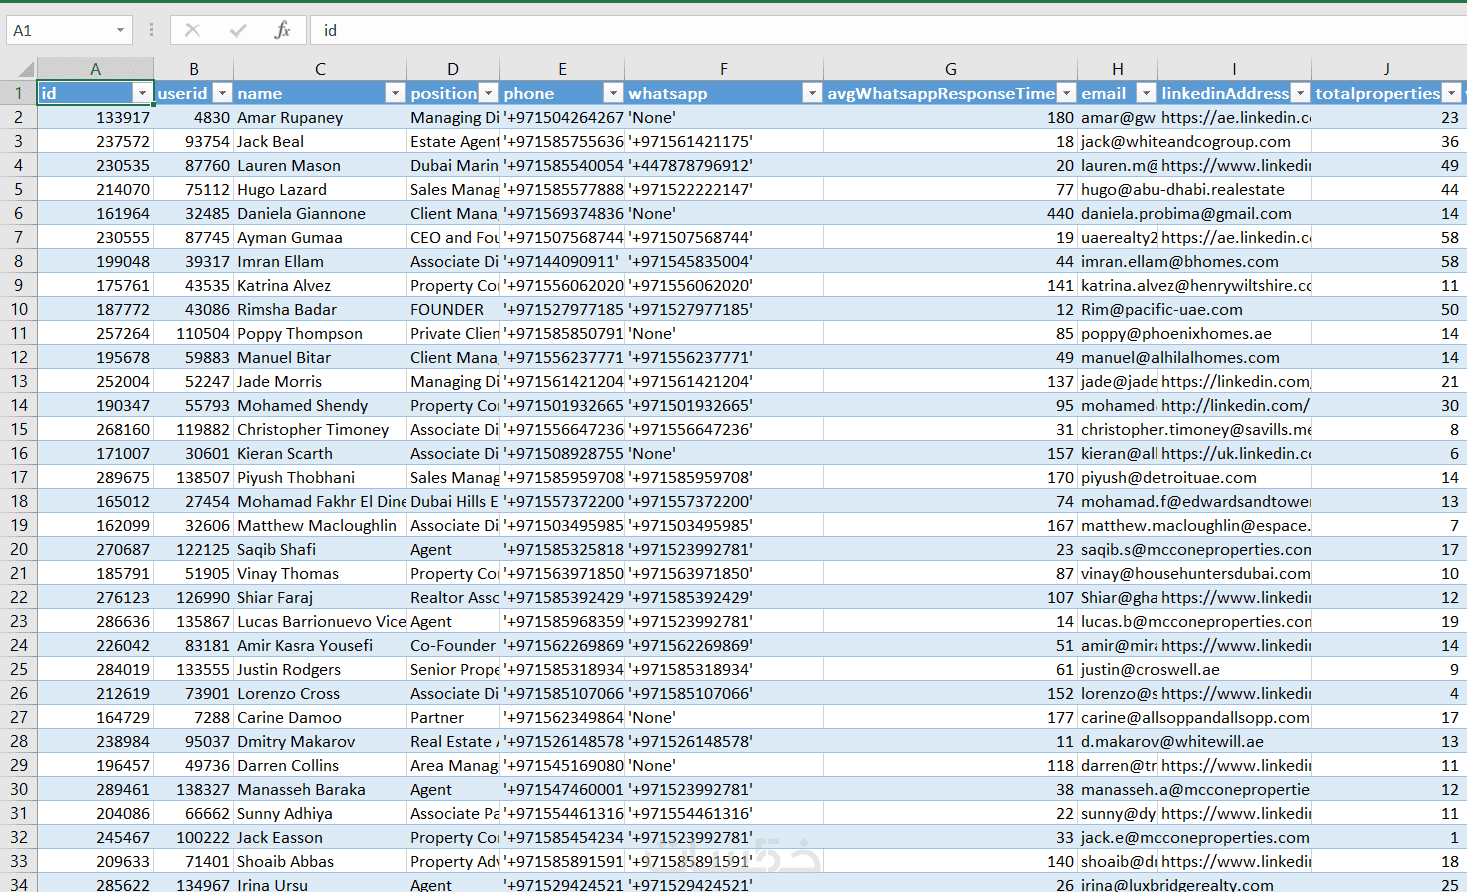
Task: Select the userid cell 75112
Action: [x=194, y=189]
